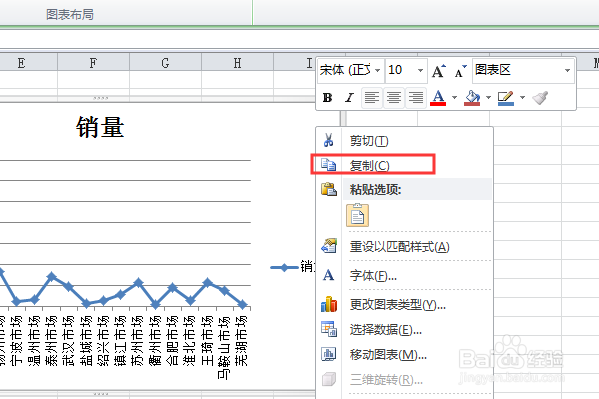This screenshot has width=599, height=399.
Task: Select column E header
Action: pos(29,62)
